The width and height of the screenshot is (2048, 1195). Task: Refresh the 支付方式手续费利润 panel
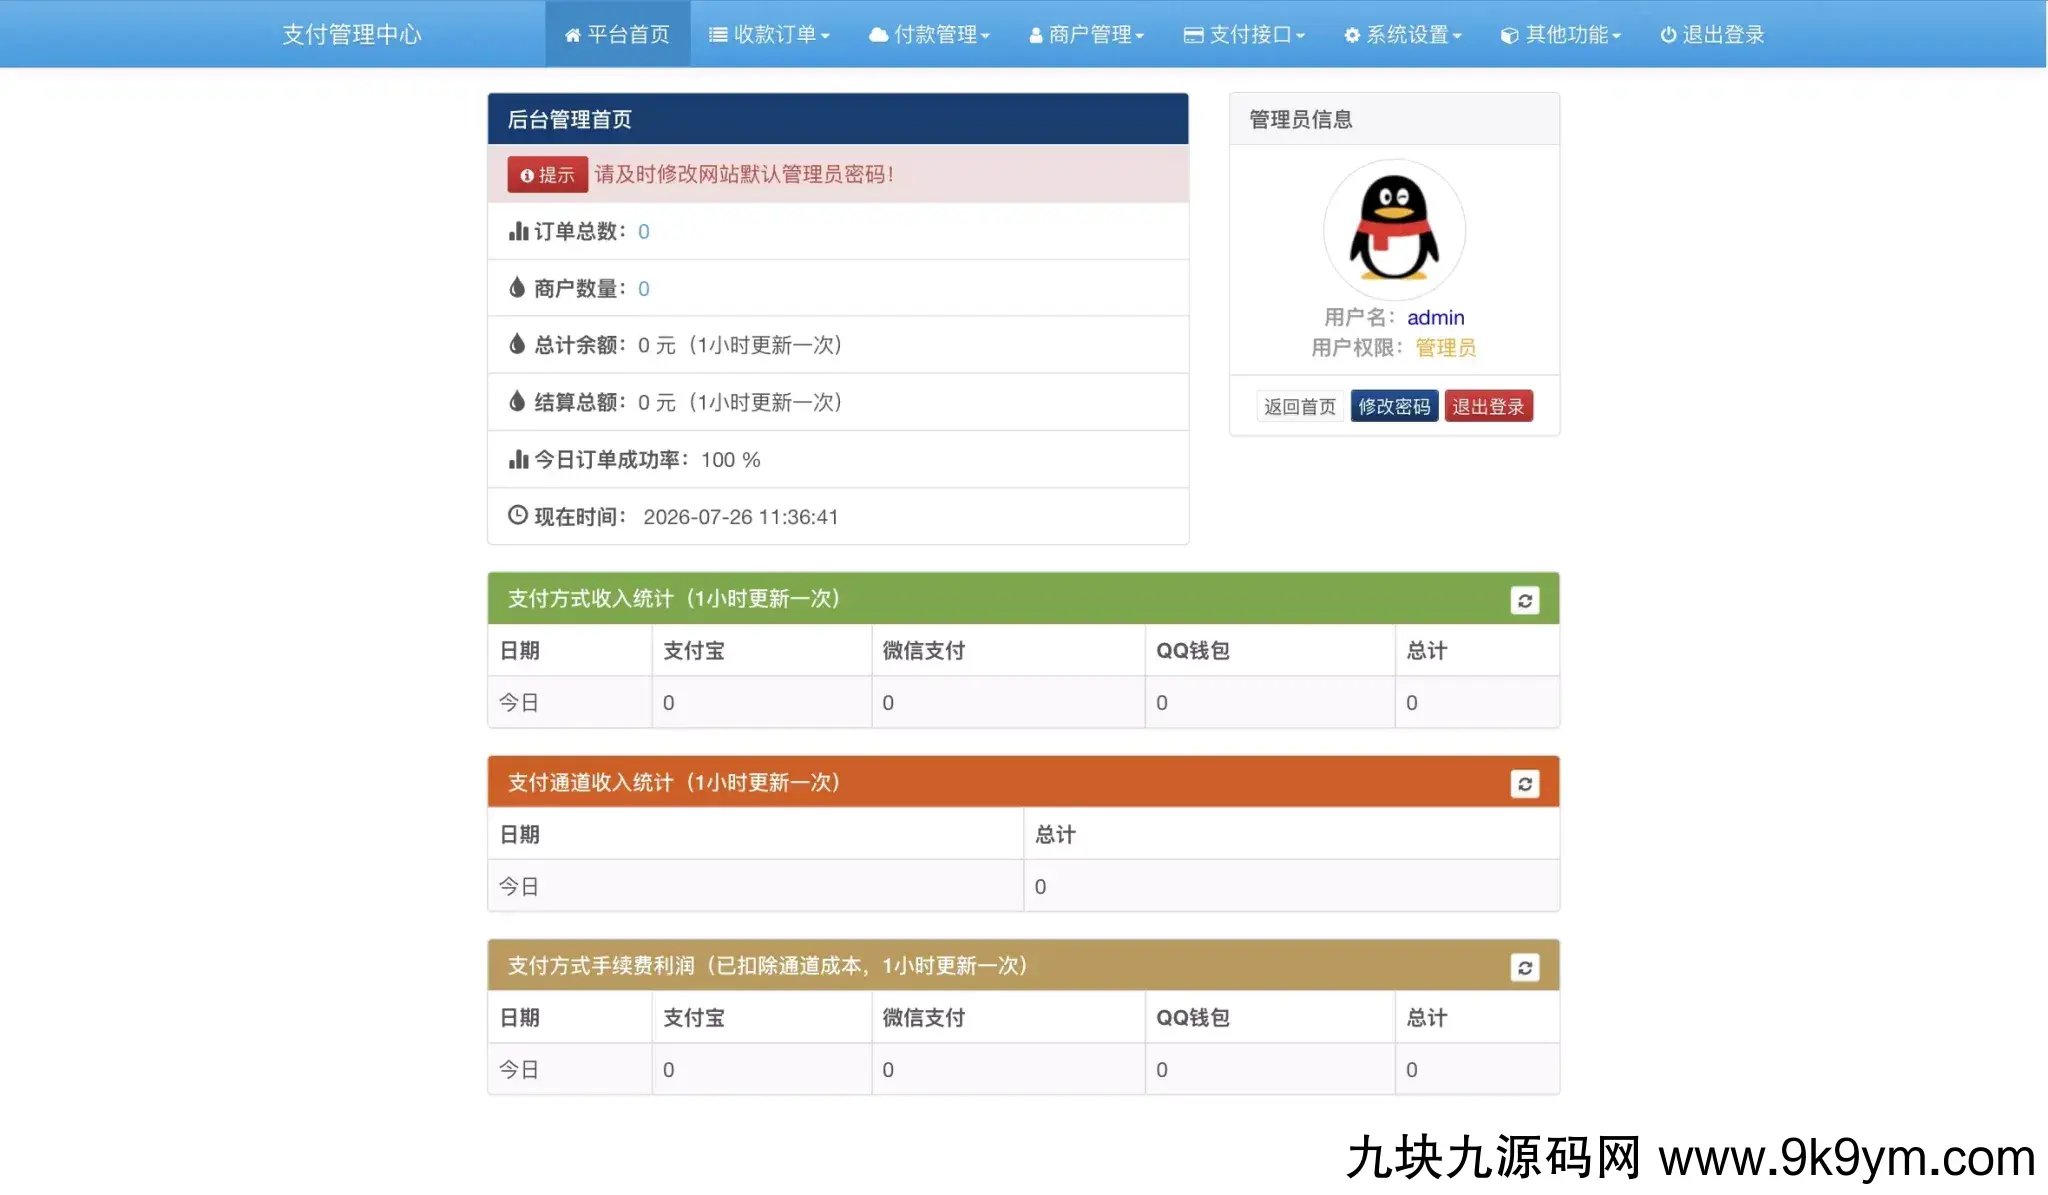tap(1524, 967)
